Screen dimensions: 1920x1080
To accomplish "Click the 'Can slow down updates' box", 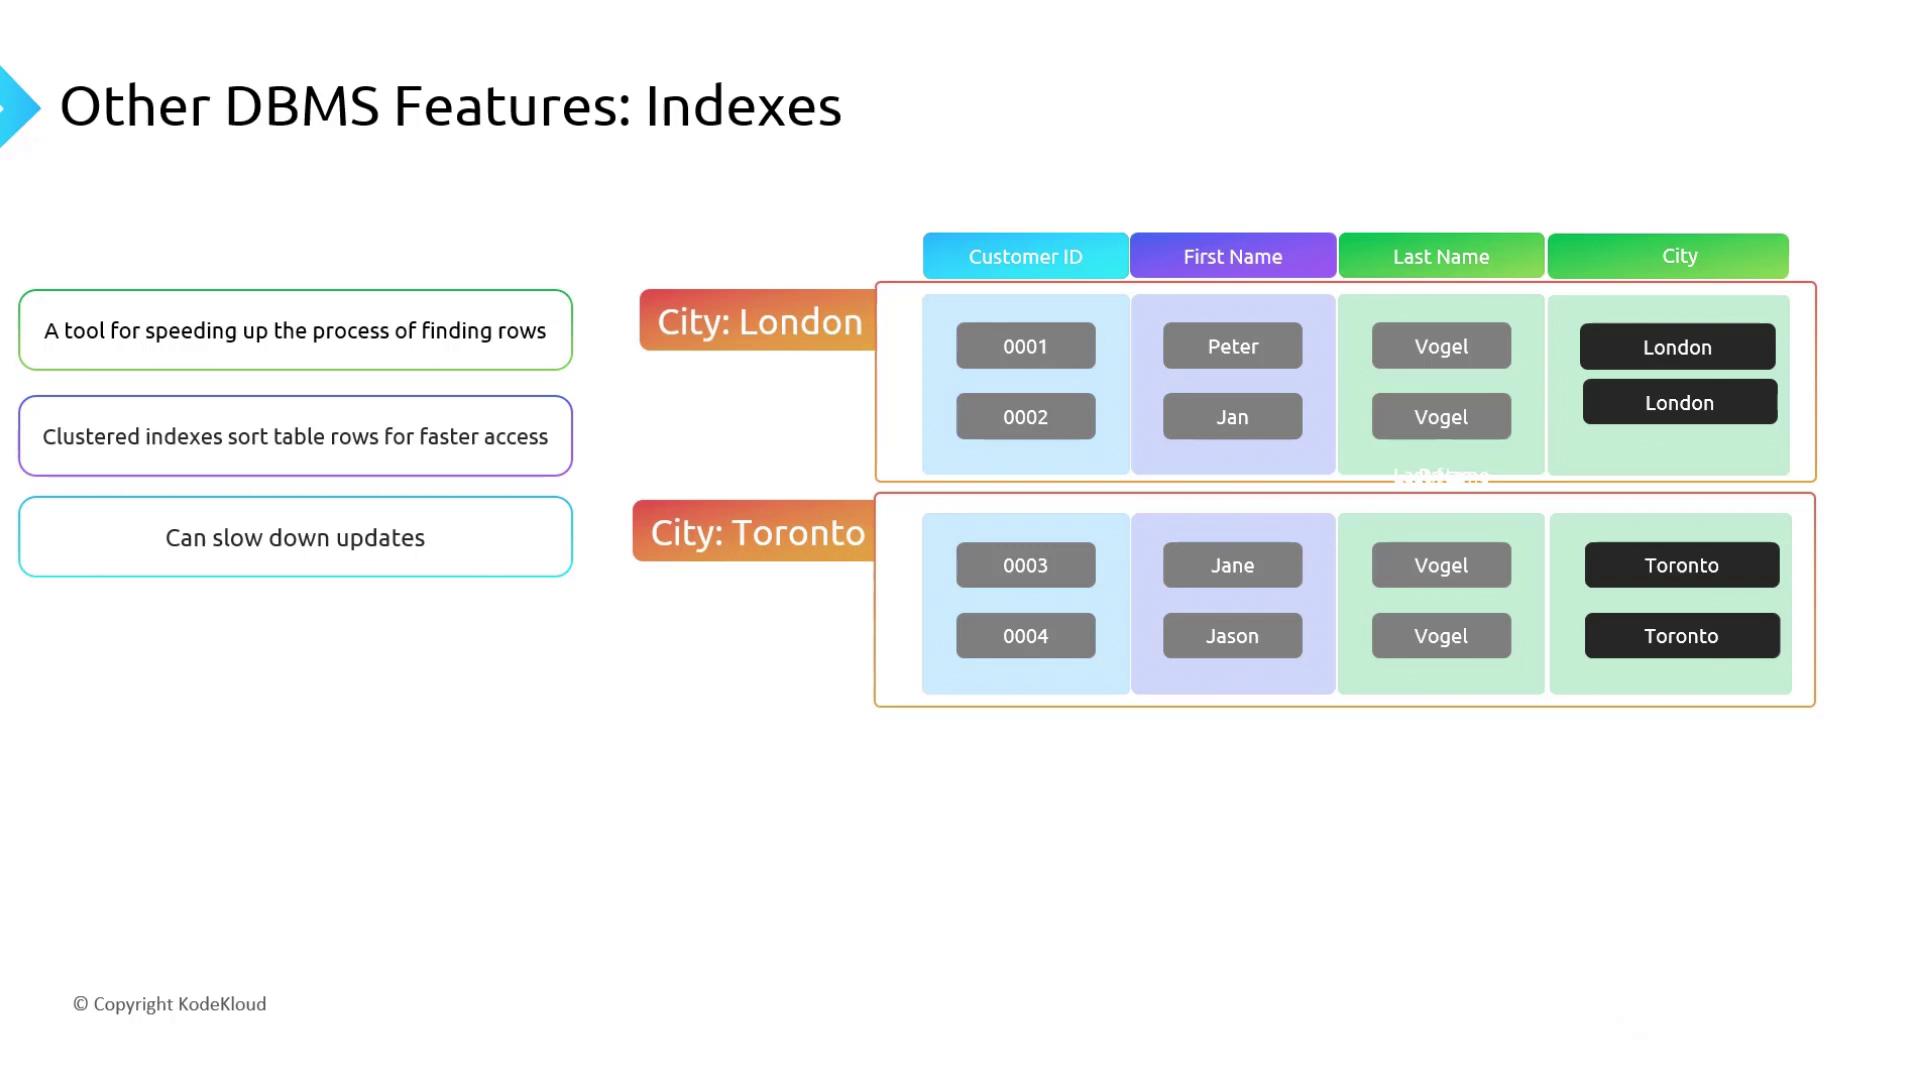I will 295,537.
